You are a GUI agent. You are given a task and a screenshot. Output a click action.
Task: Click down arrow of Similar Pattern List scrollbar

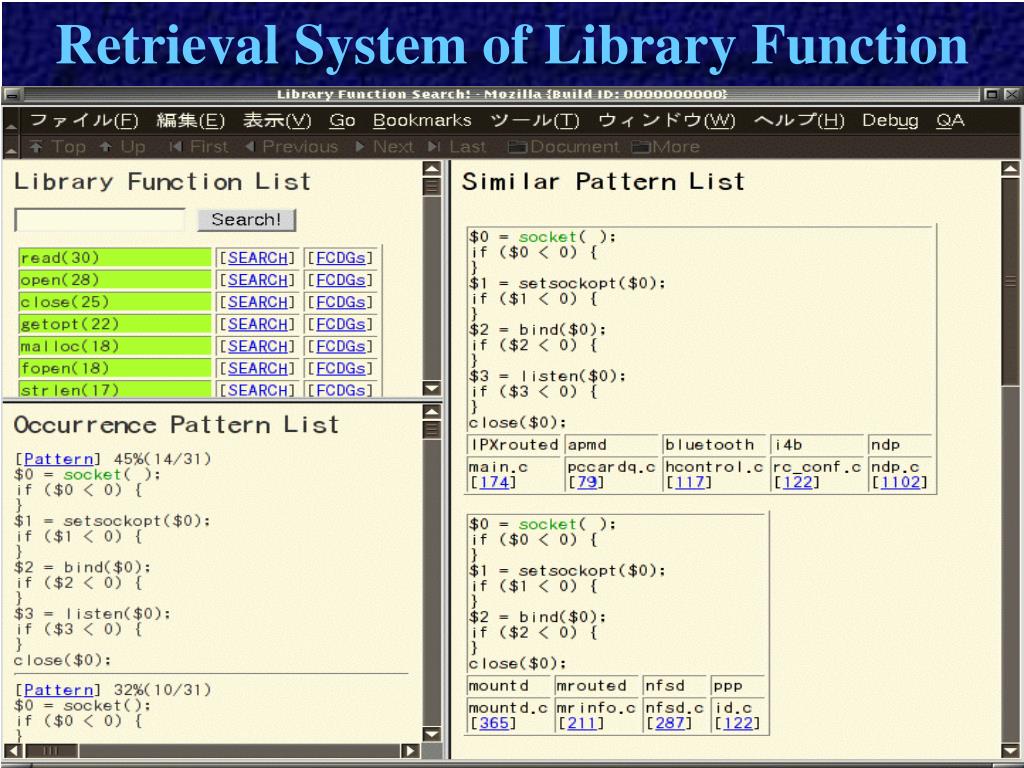1010,751
